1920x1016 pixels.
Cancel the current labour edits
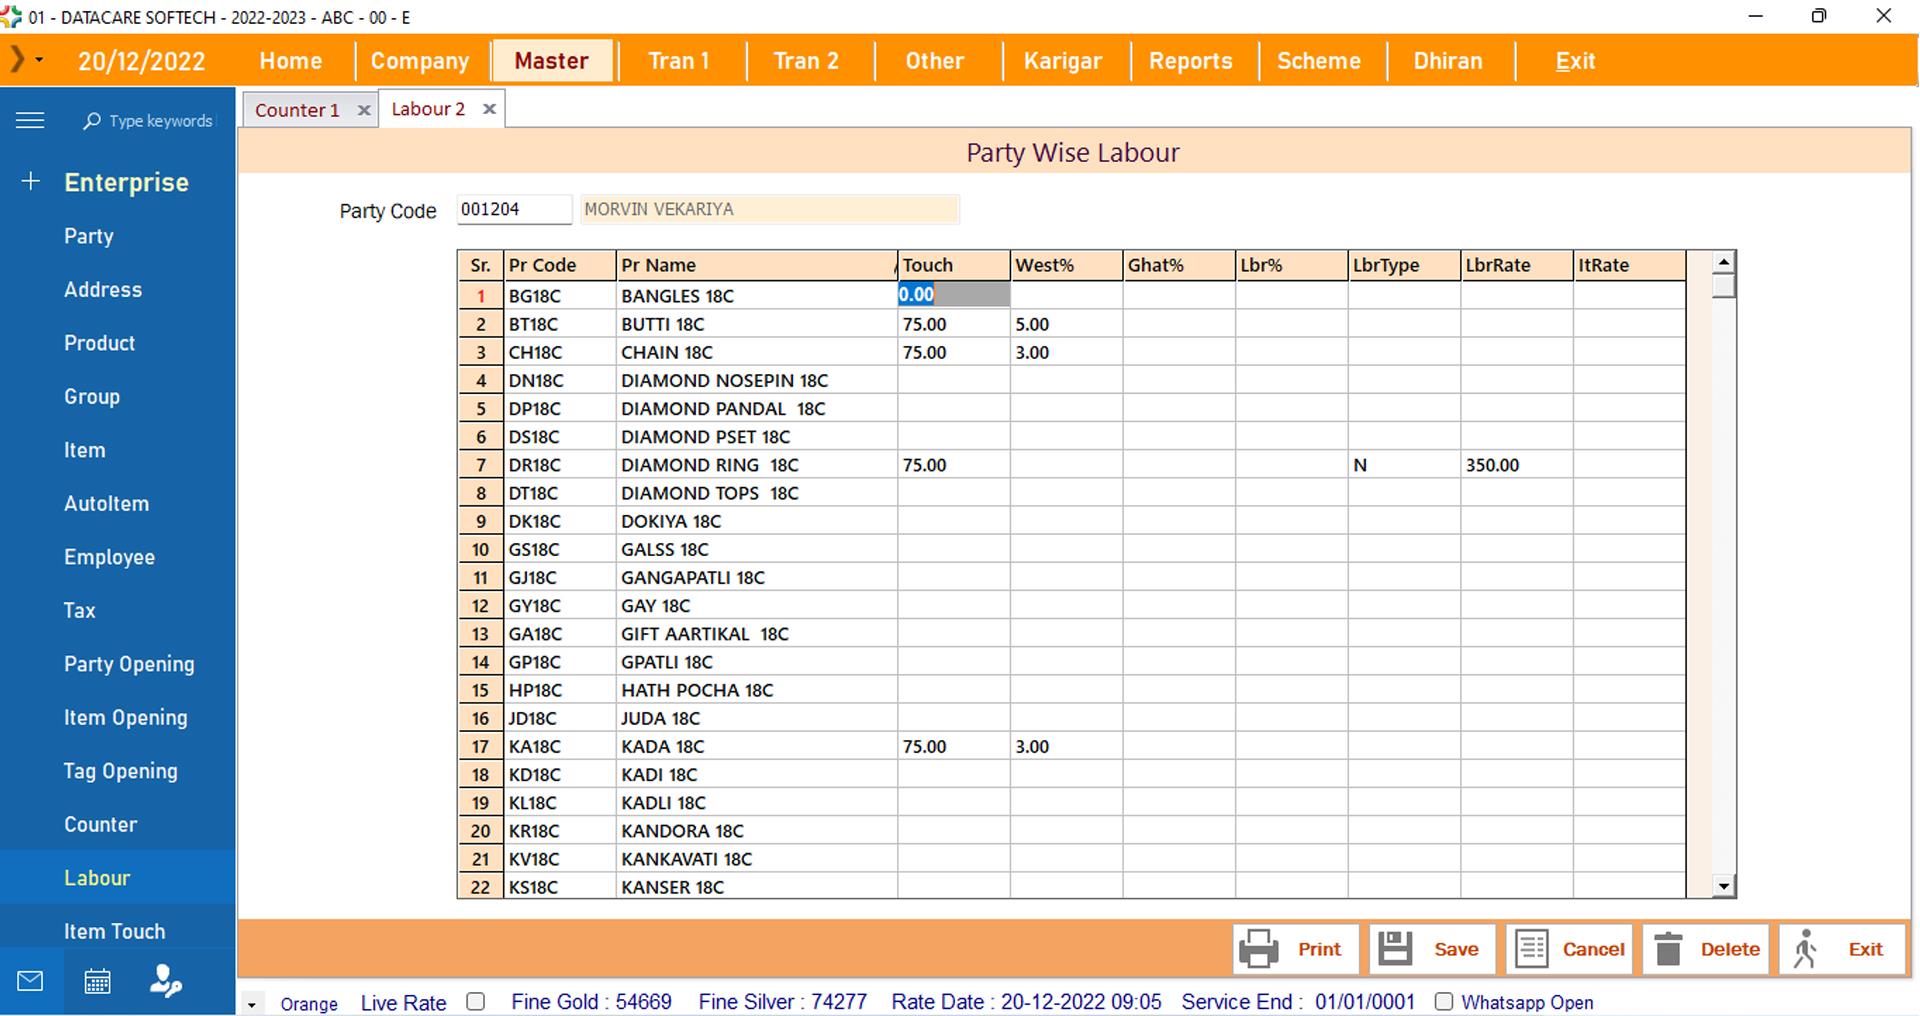pyautogui.click(x=1569, y=949)
